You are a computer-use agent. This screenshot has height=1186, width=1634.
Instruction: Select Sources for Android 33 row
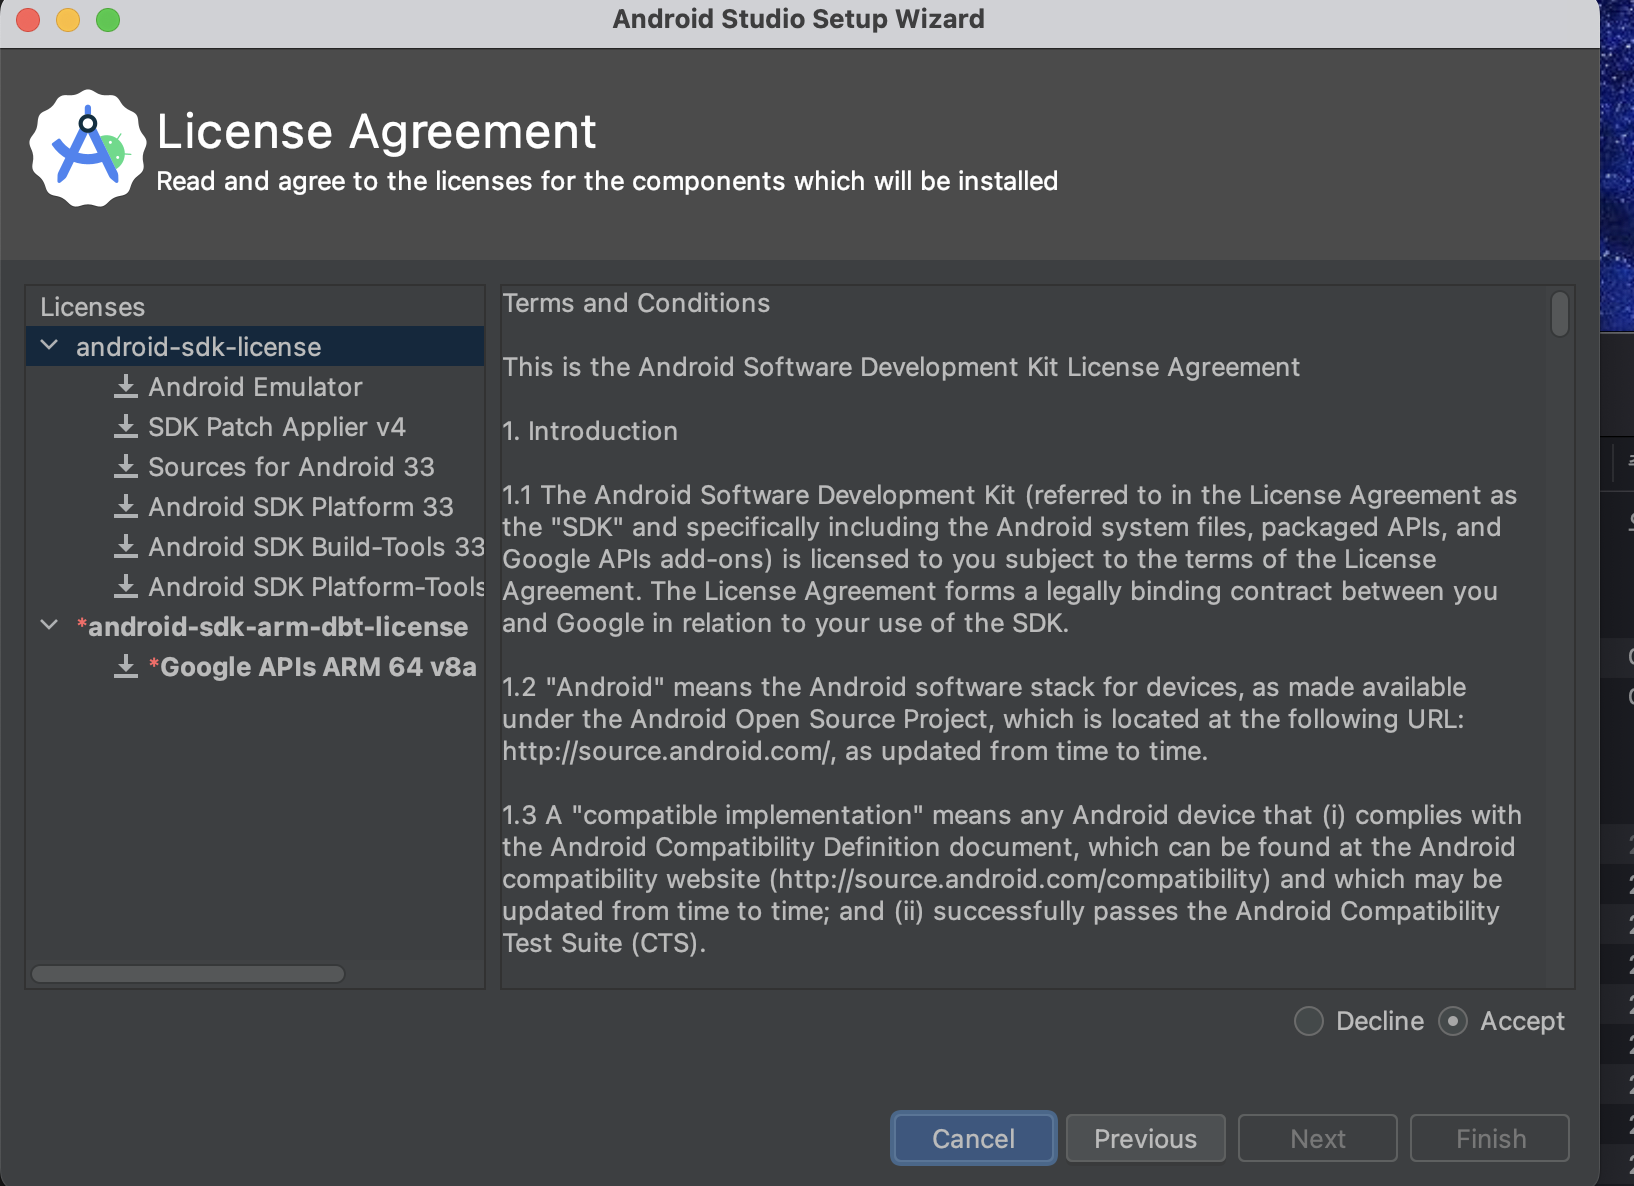coord(255,467)
